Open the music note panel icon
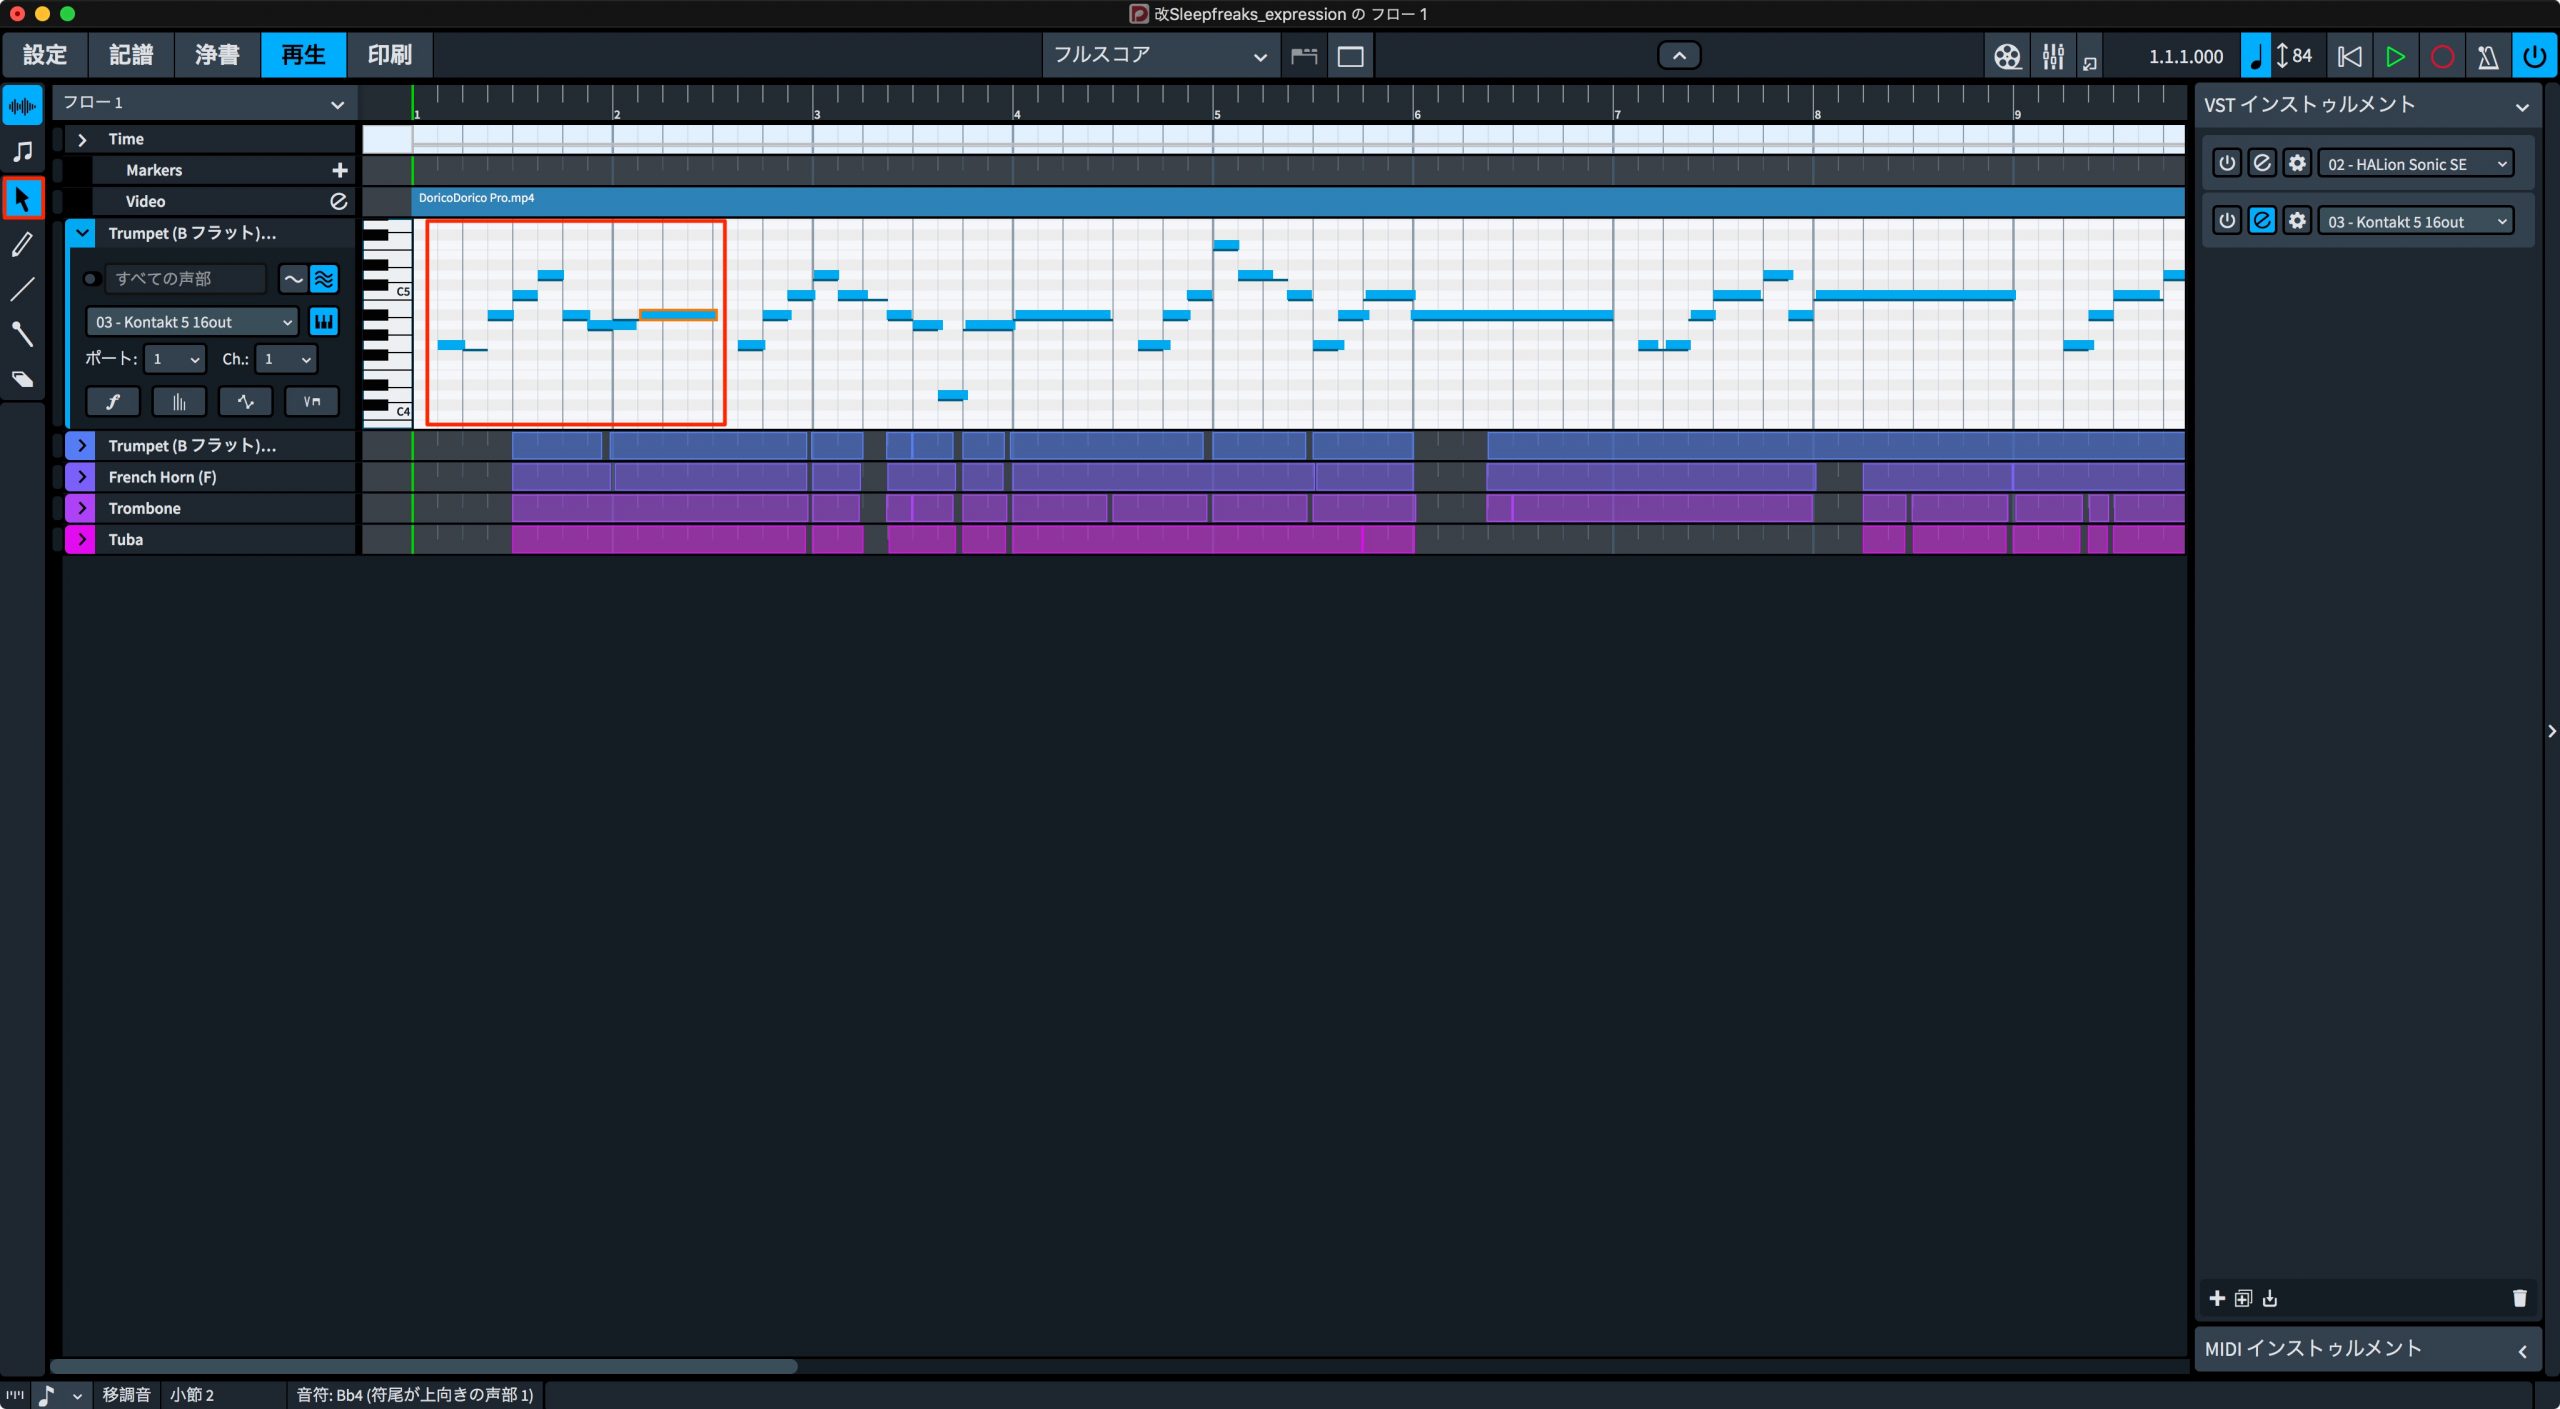The height and width of the screenshot is (1409, 2560). (22, 151)
